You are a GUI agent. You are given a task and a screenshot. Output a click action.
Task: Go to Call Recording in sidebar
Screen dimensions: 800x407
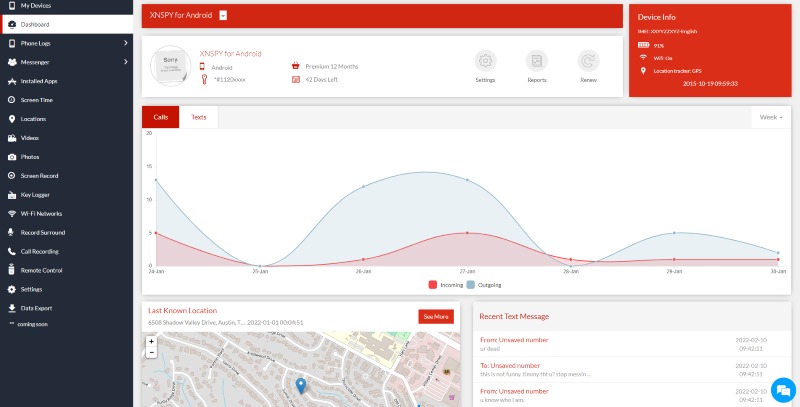click(39, 251)
